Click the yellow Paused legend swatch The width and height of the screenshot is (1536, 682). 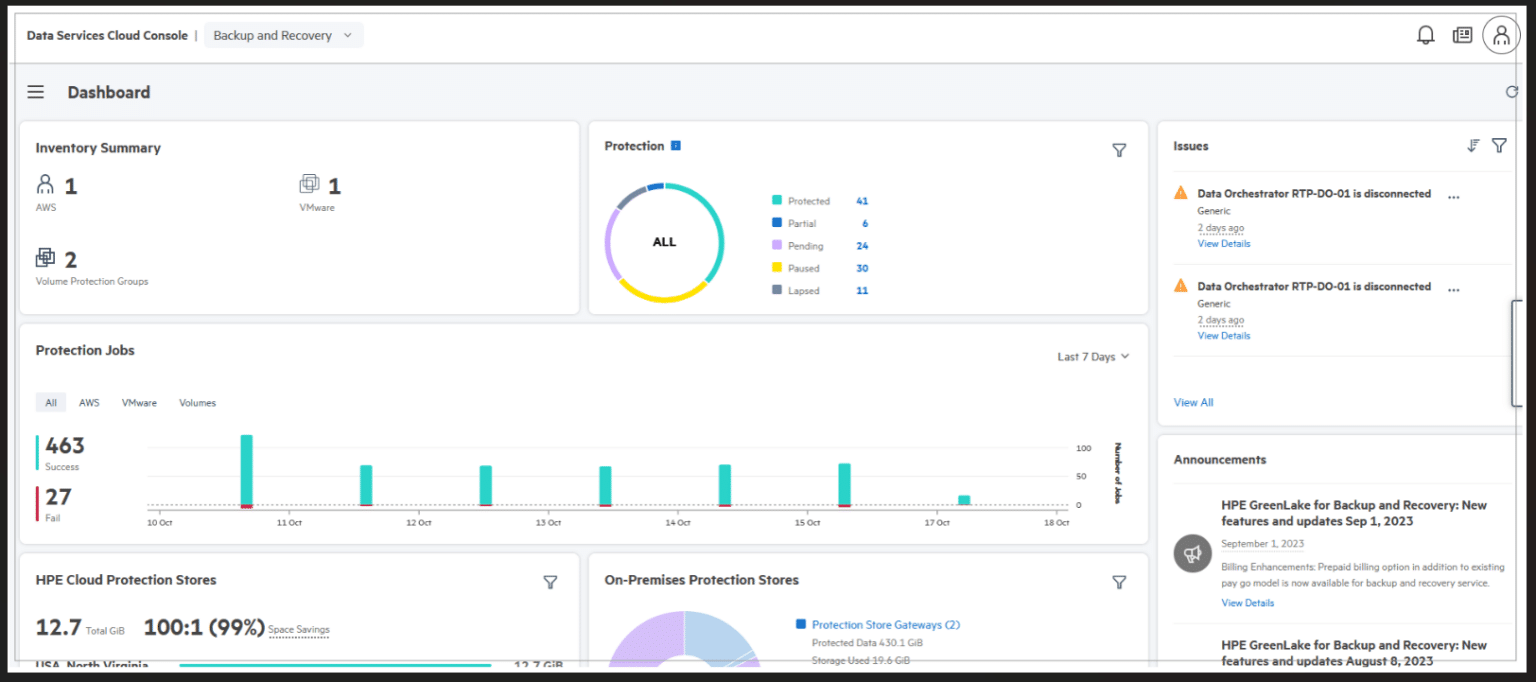pos(777,268)
